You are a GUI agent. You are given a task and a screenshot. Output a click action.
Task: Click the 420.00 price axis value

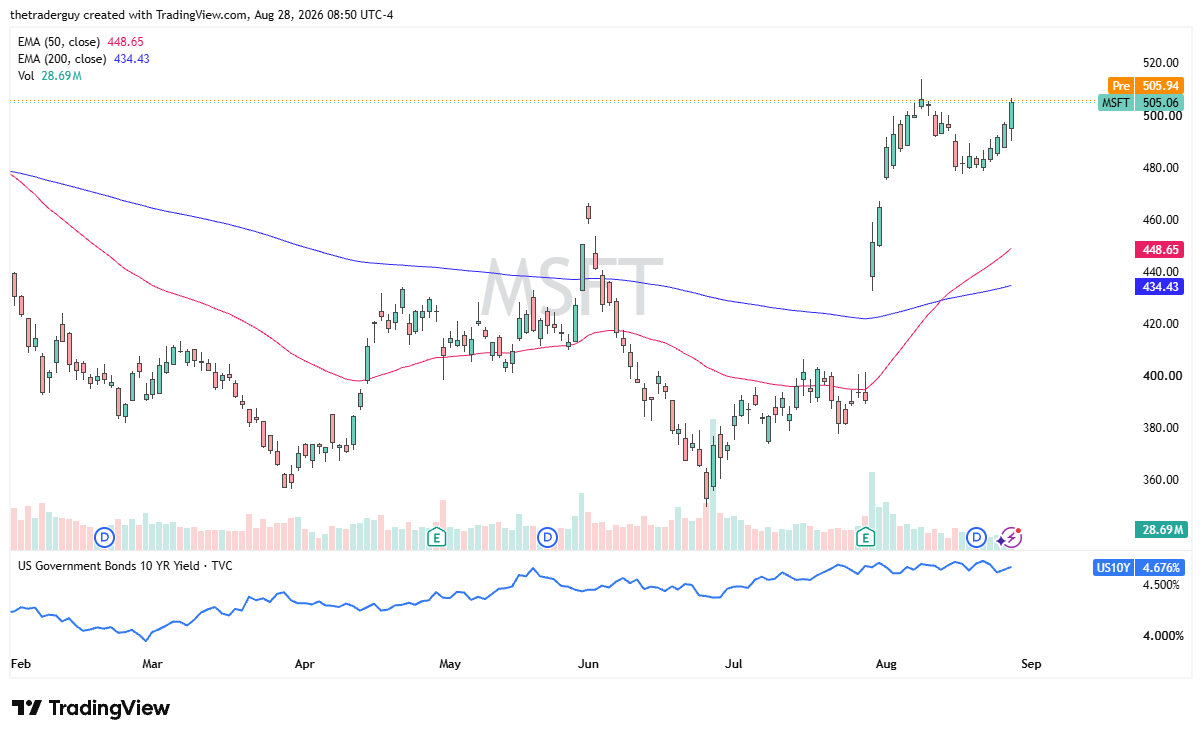1162,324
